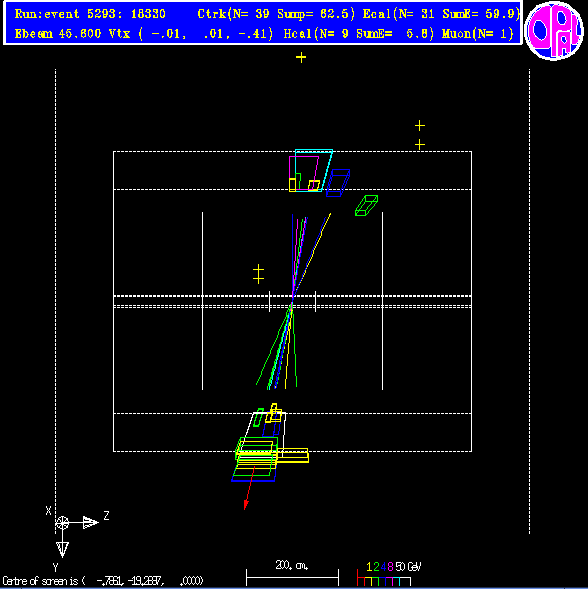Select the lone yellow plus marker at top

click(301, 57)
